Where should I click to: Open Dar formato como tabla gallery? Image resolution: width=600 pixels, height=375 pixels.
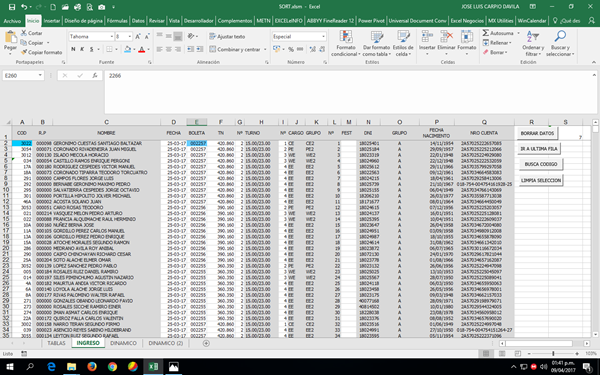pos(377,44)
